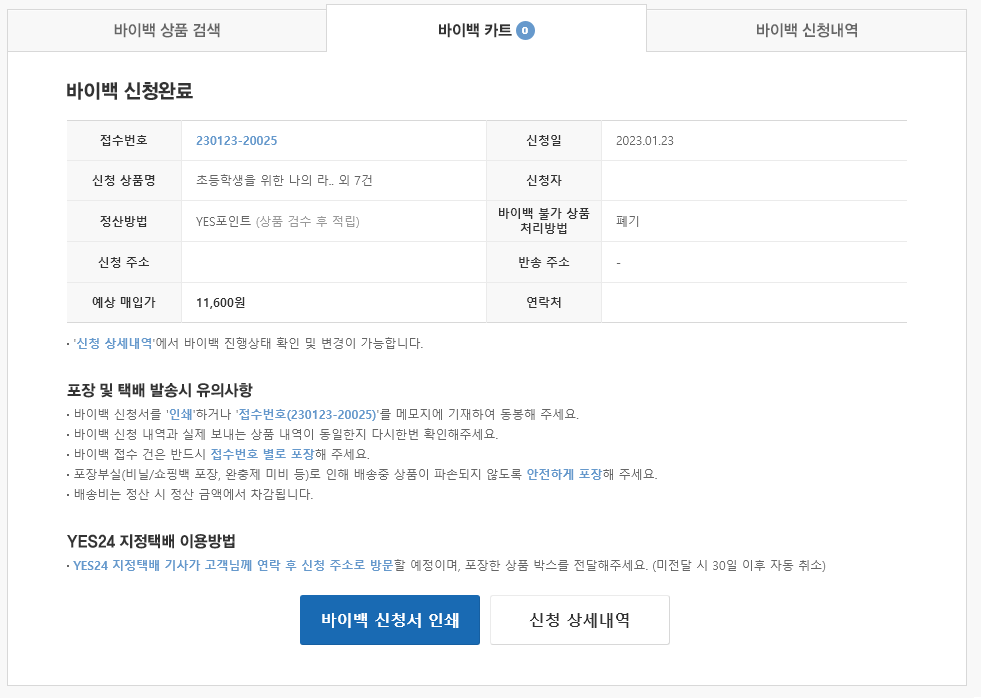This screenshot has height=698, width=985.
Task: Click the 접수번호 label cell
Action: [x=124, y=141]
